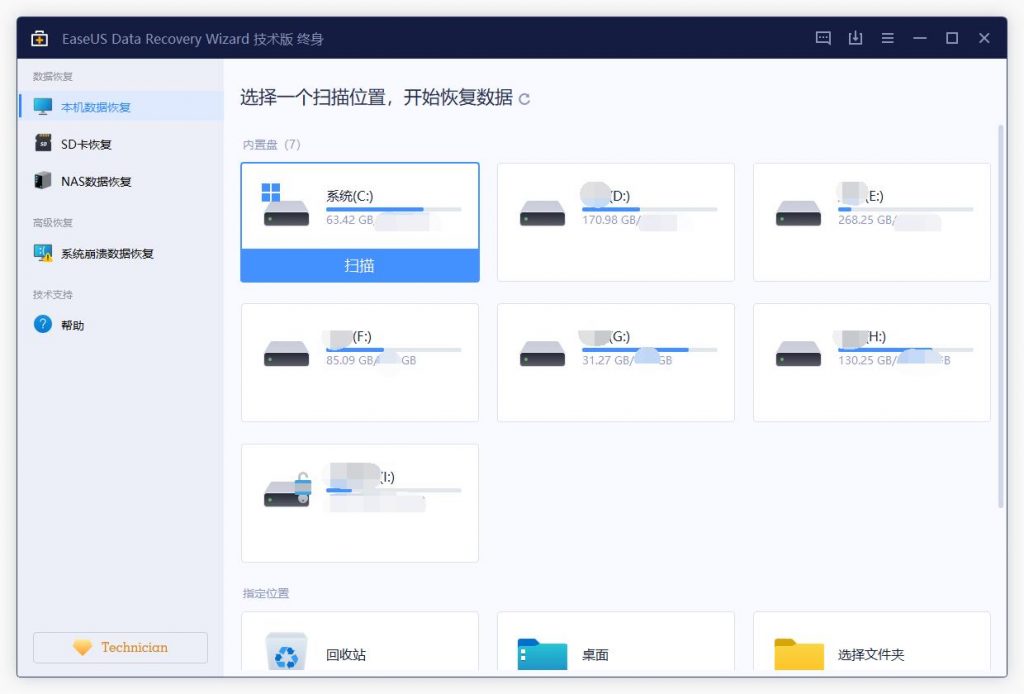Open the 回收站 Recycle Bin recovery option

[x=287, y=652]
